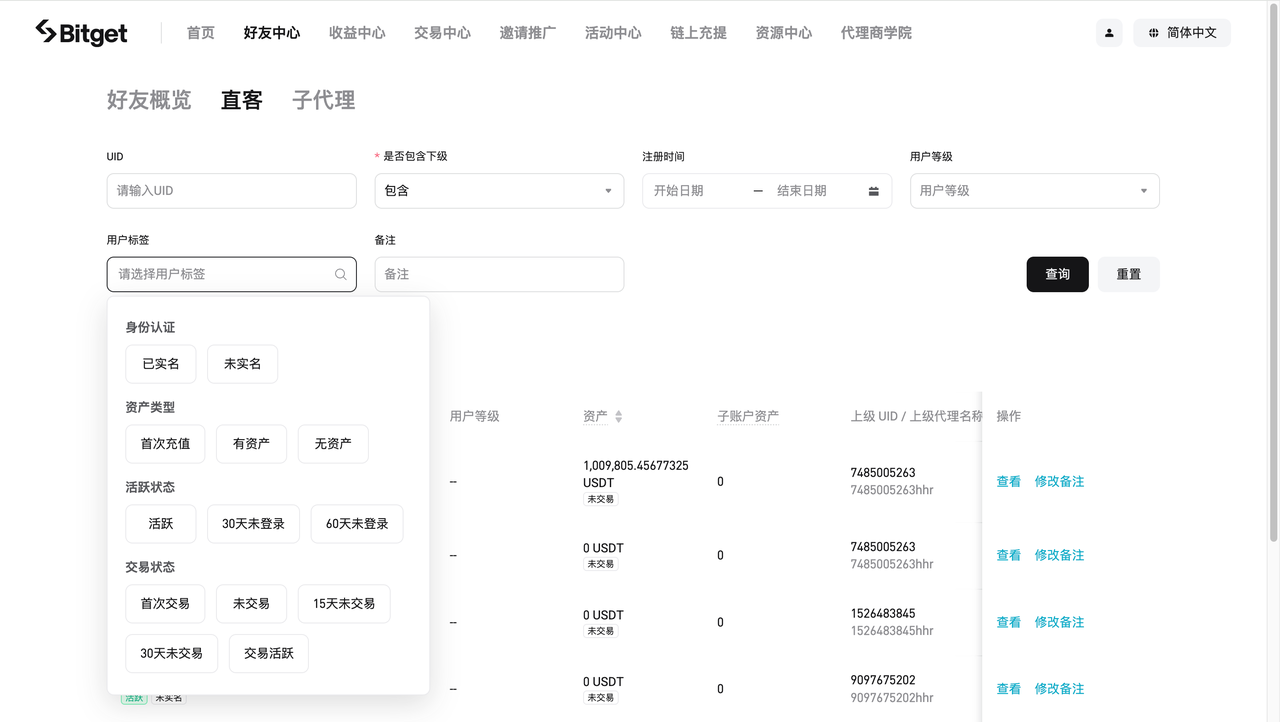Switch to the 好友概览 tab
Screen dimensions: 1280x722
tap(149, 100)
